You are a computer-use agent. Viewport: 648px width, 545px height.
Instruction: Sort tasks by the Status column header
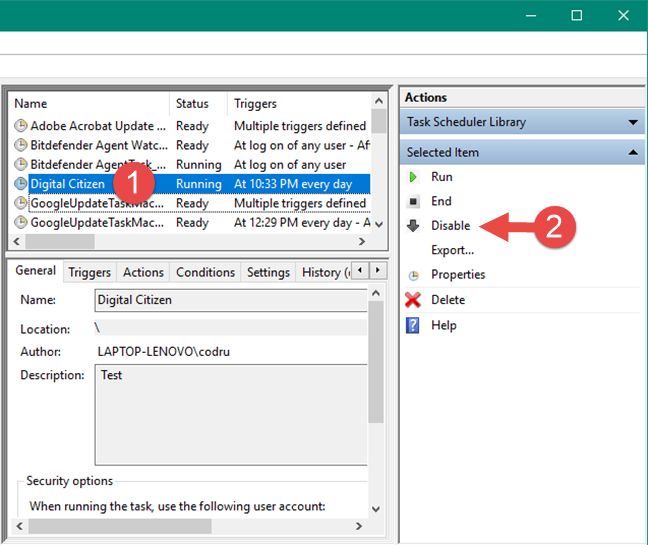tap(198, 104)
